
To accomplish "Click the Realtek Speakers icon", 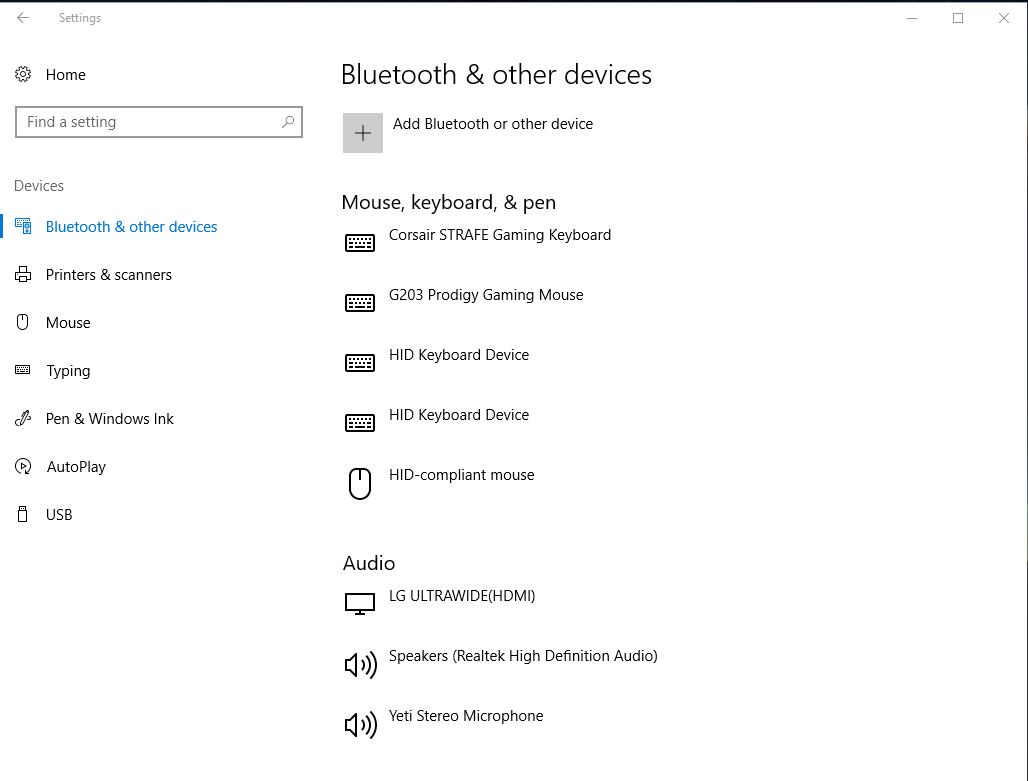I will coord(360,665).
